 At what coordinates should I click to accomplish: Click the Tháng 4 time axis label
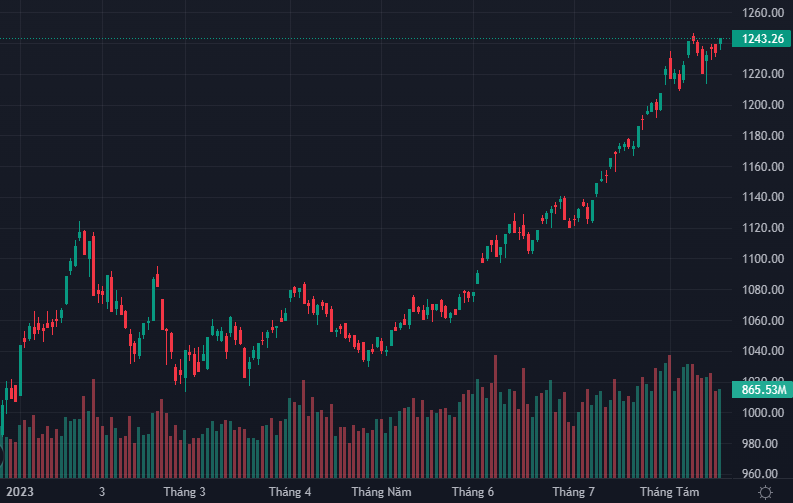[x=290, y=492]
